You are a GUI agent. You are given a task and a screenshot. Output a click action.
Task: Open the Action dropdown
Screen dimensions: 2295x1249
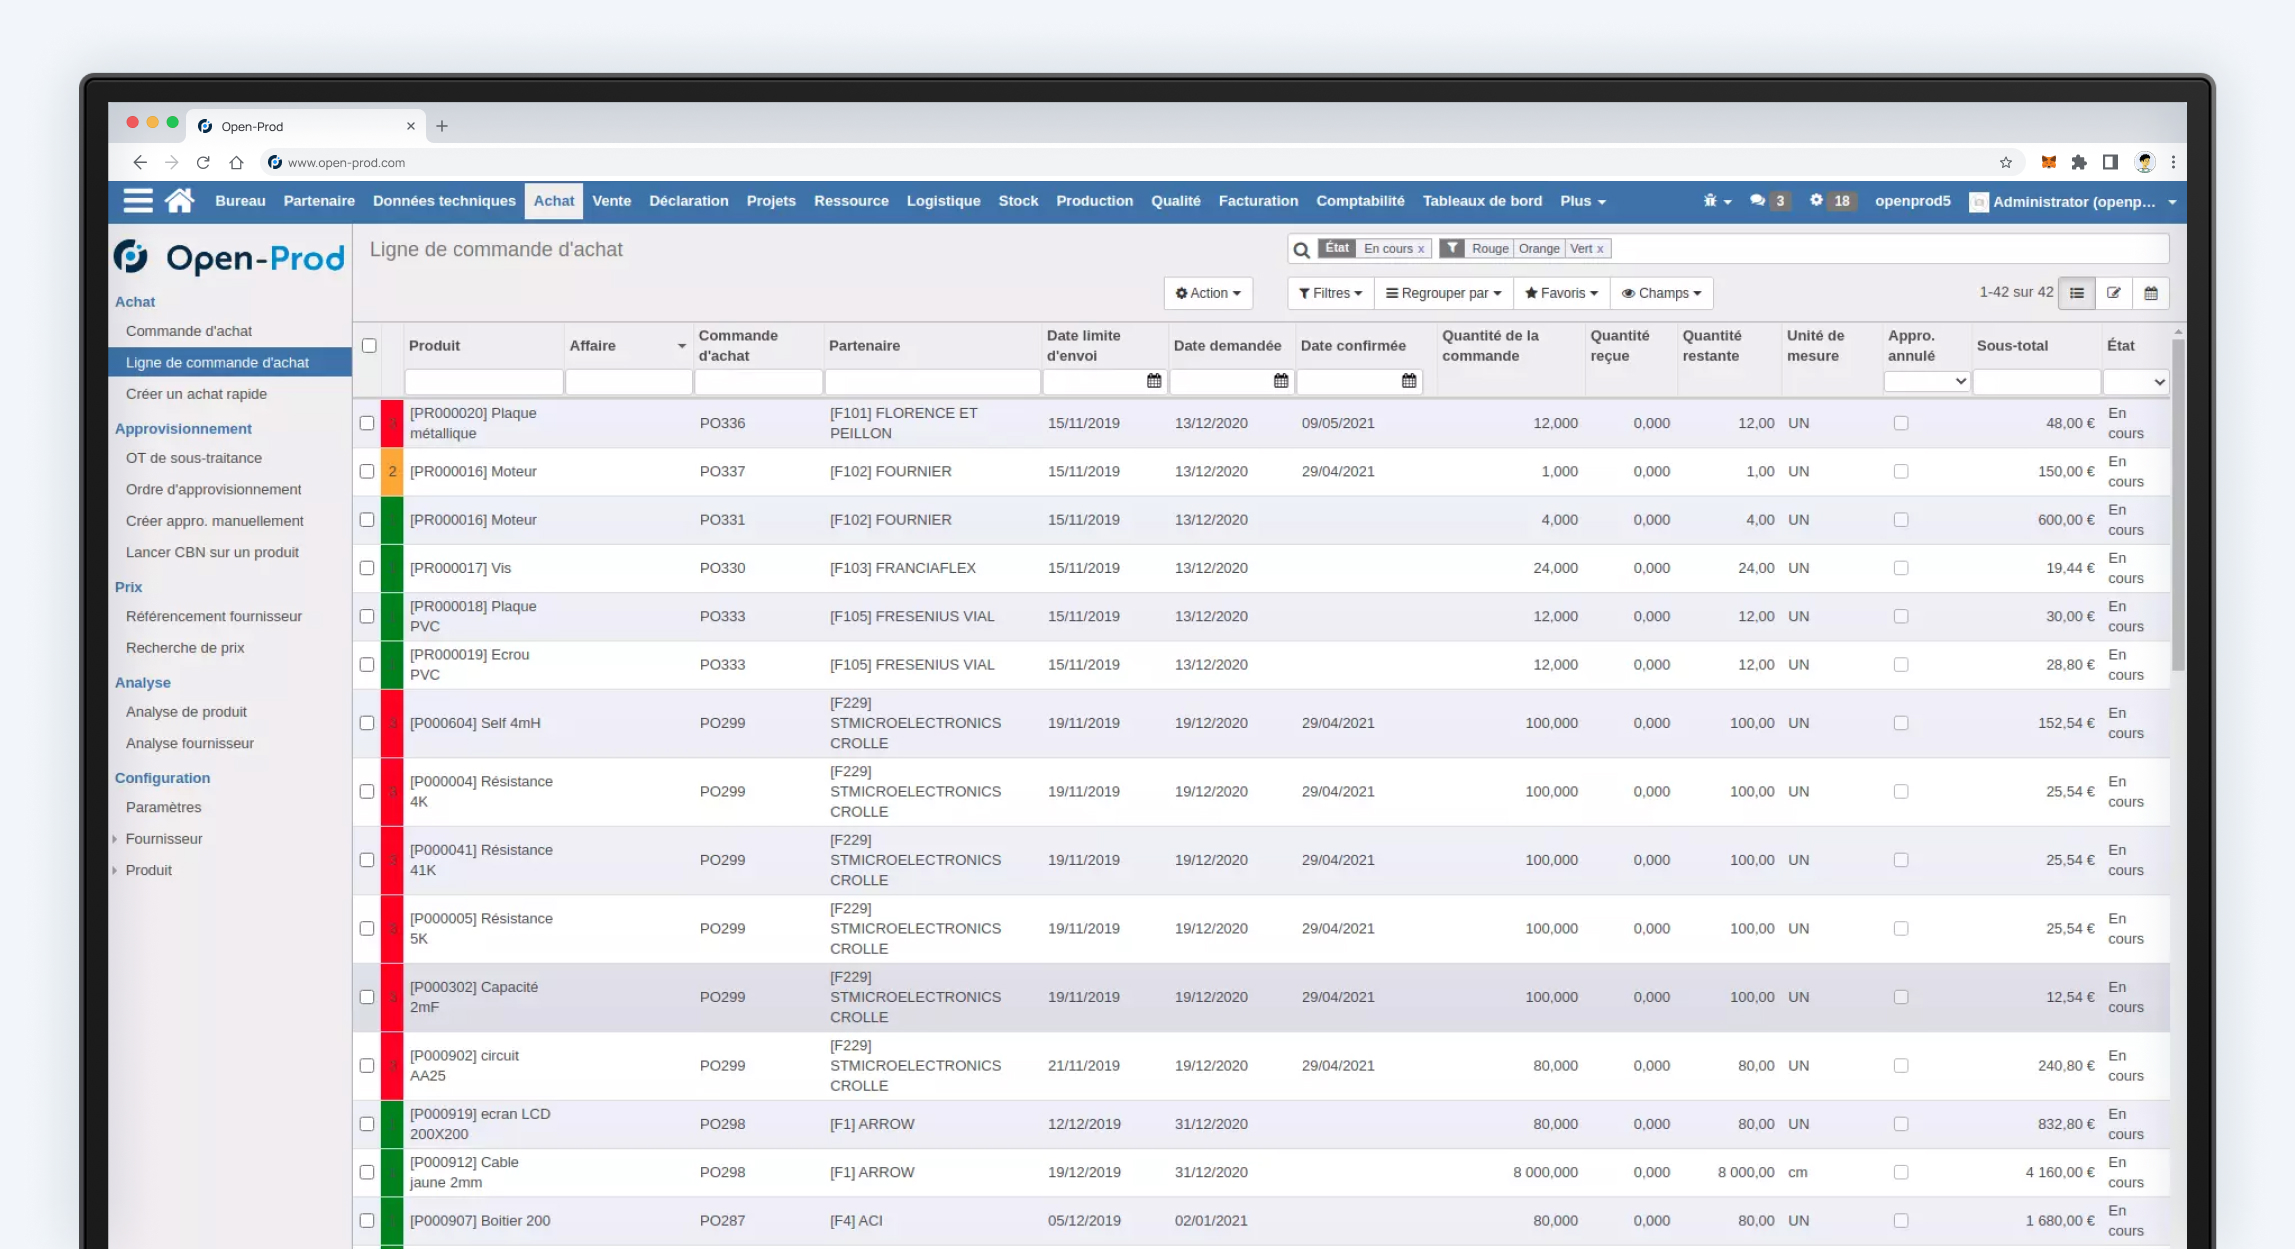[x=1208, y=293]
